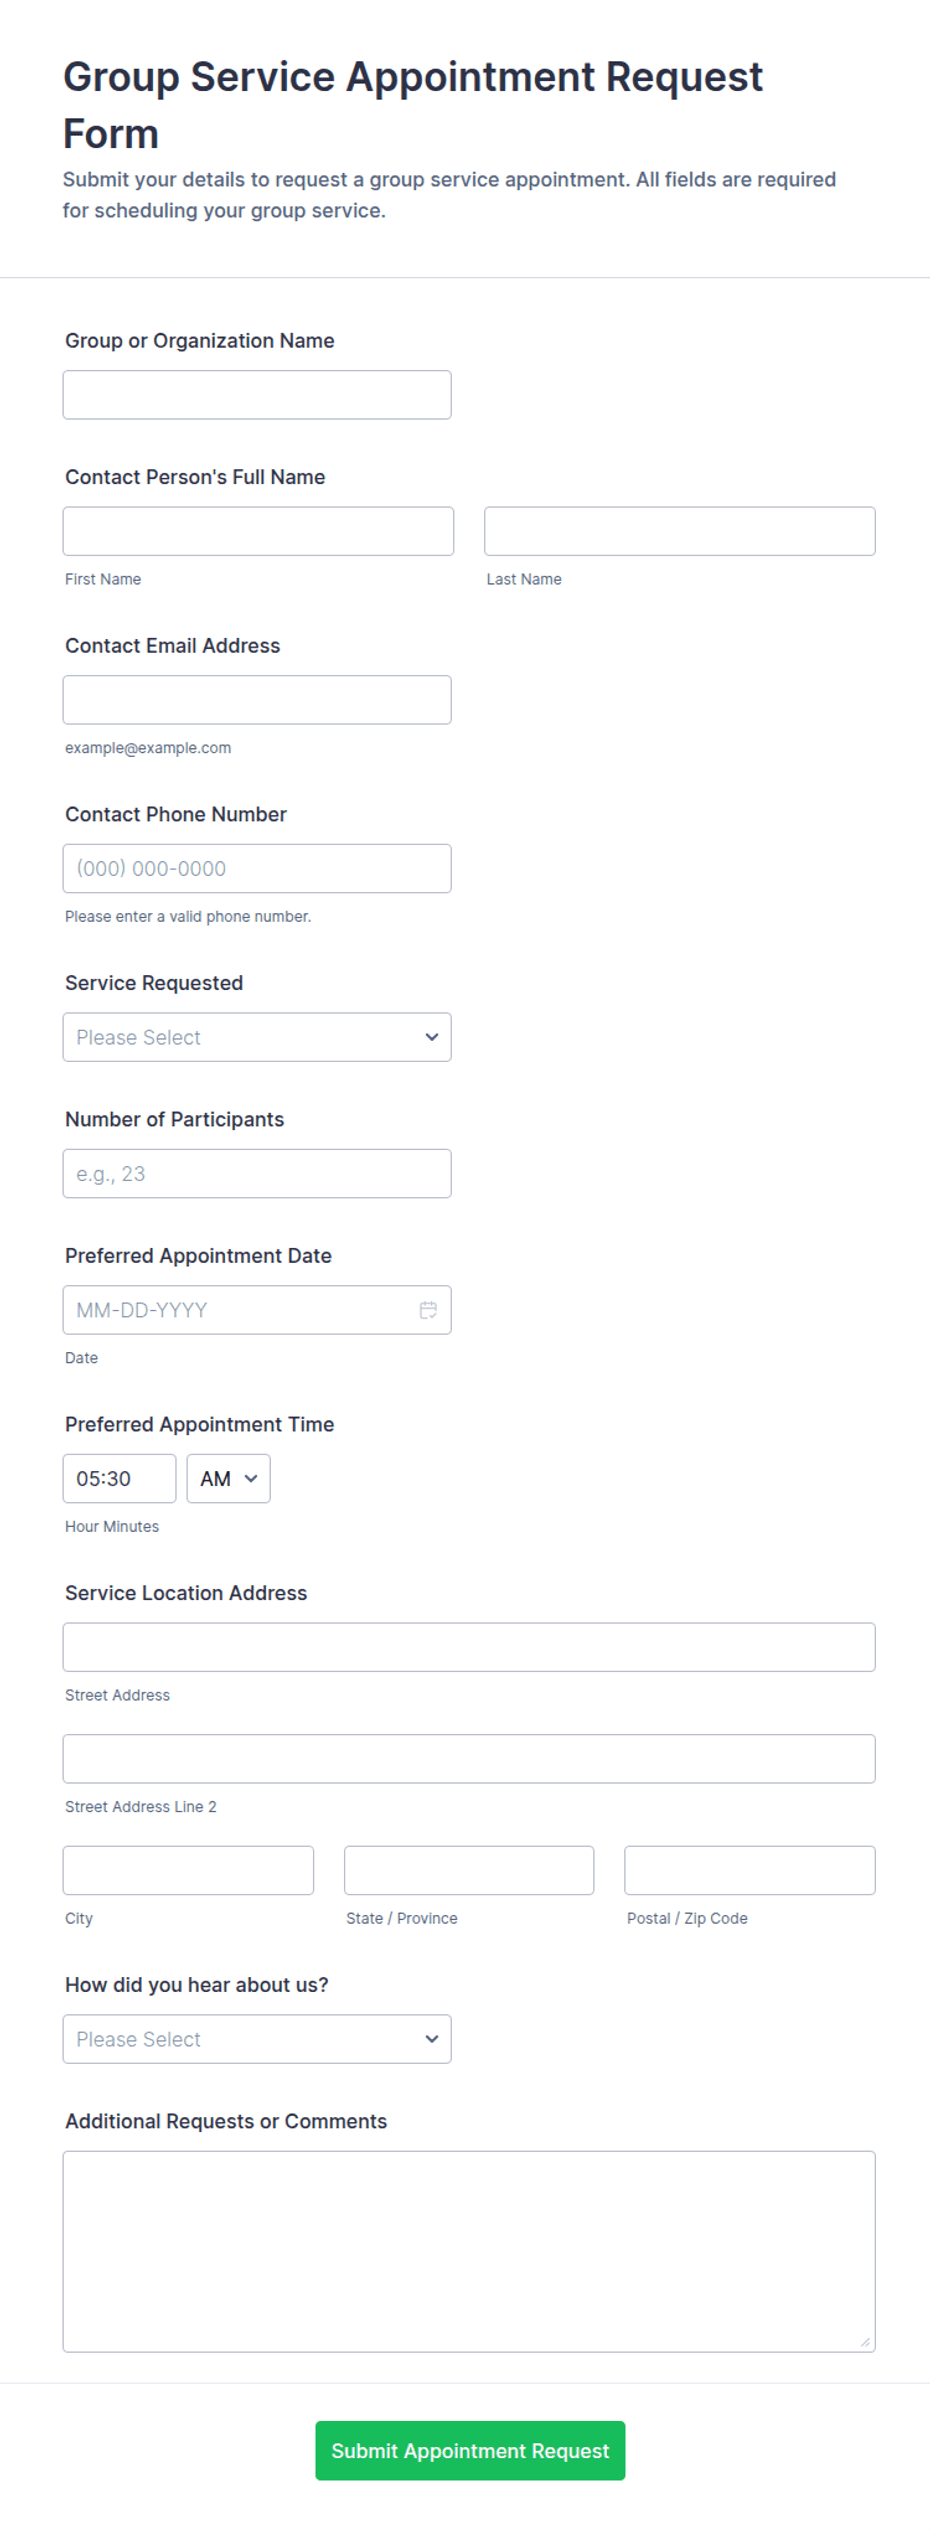This screenshot has width=930, height=2530.
Task: Focus the Group or Organization Name field
Action: 257,395
